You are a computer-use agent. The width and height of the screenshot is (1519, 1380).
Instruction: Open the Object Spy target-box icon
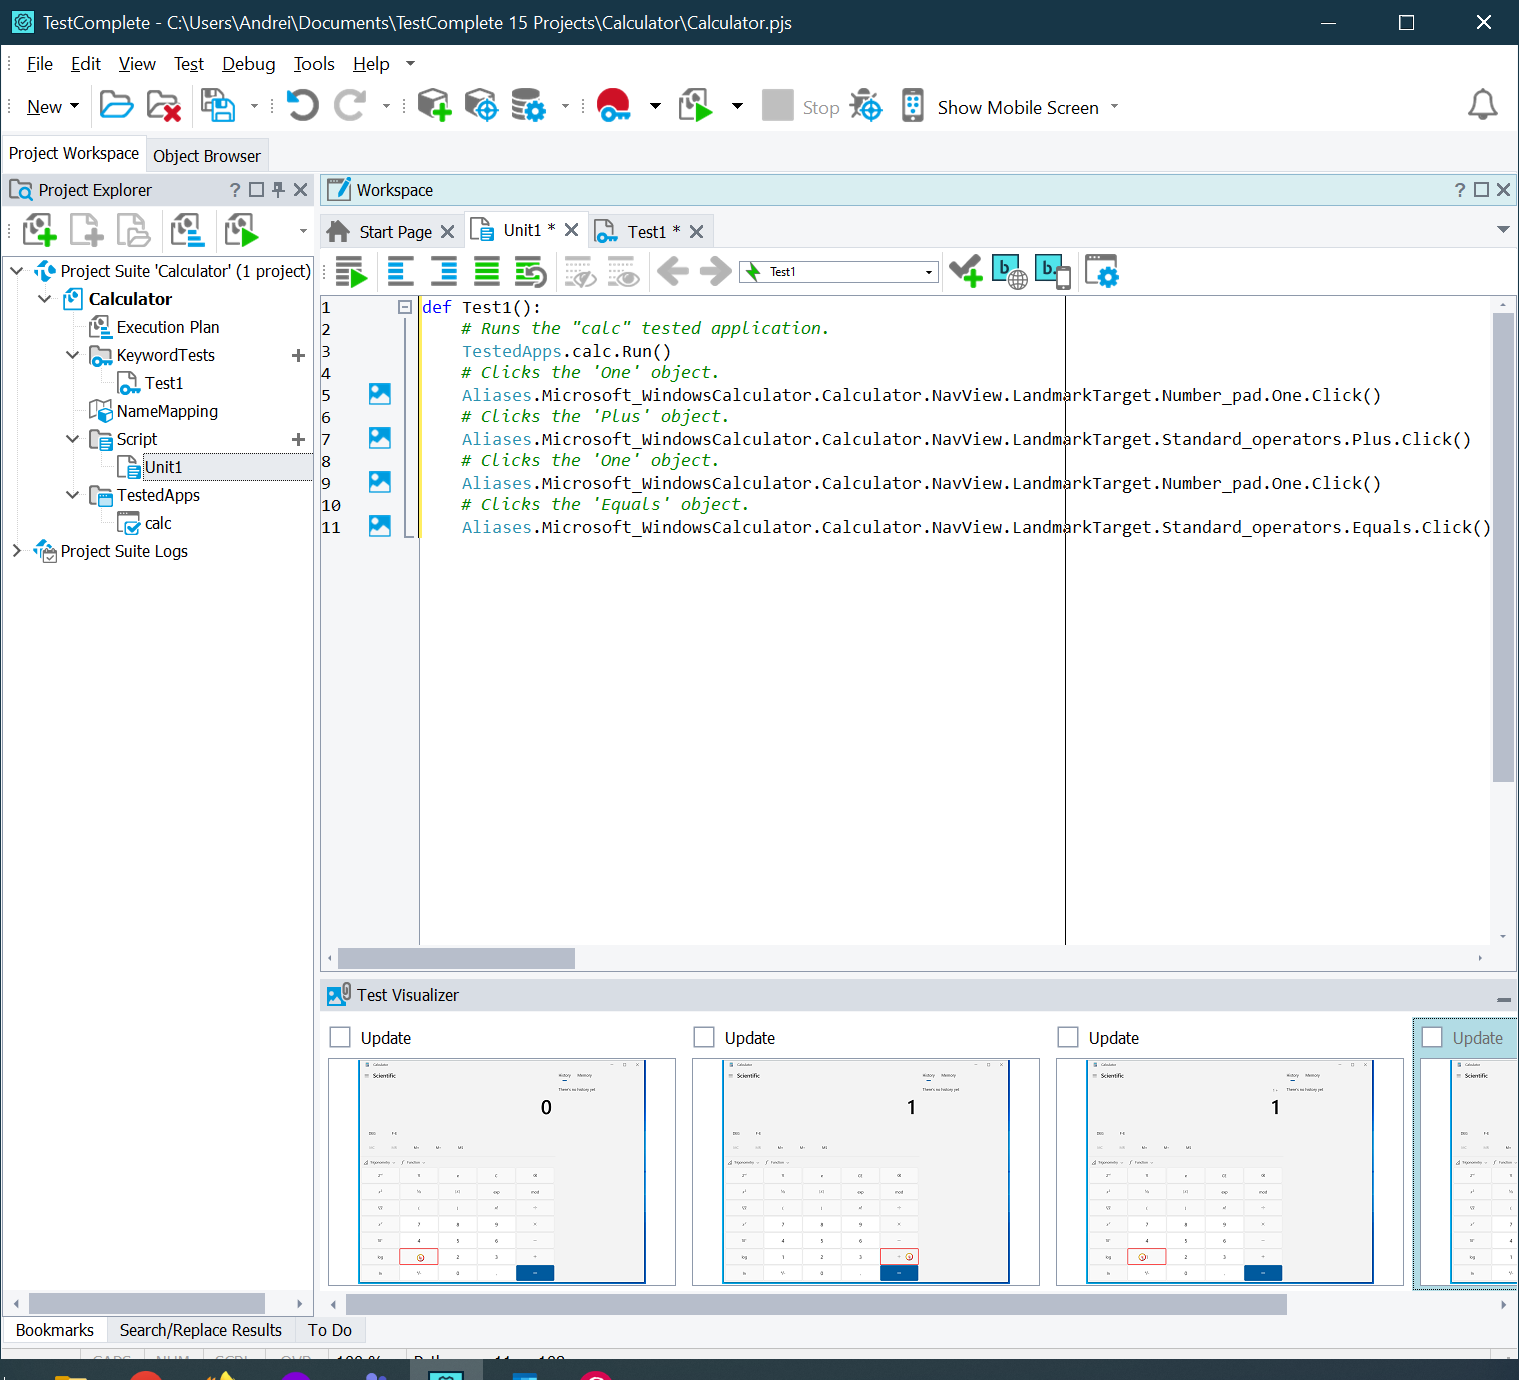point(481,105)
